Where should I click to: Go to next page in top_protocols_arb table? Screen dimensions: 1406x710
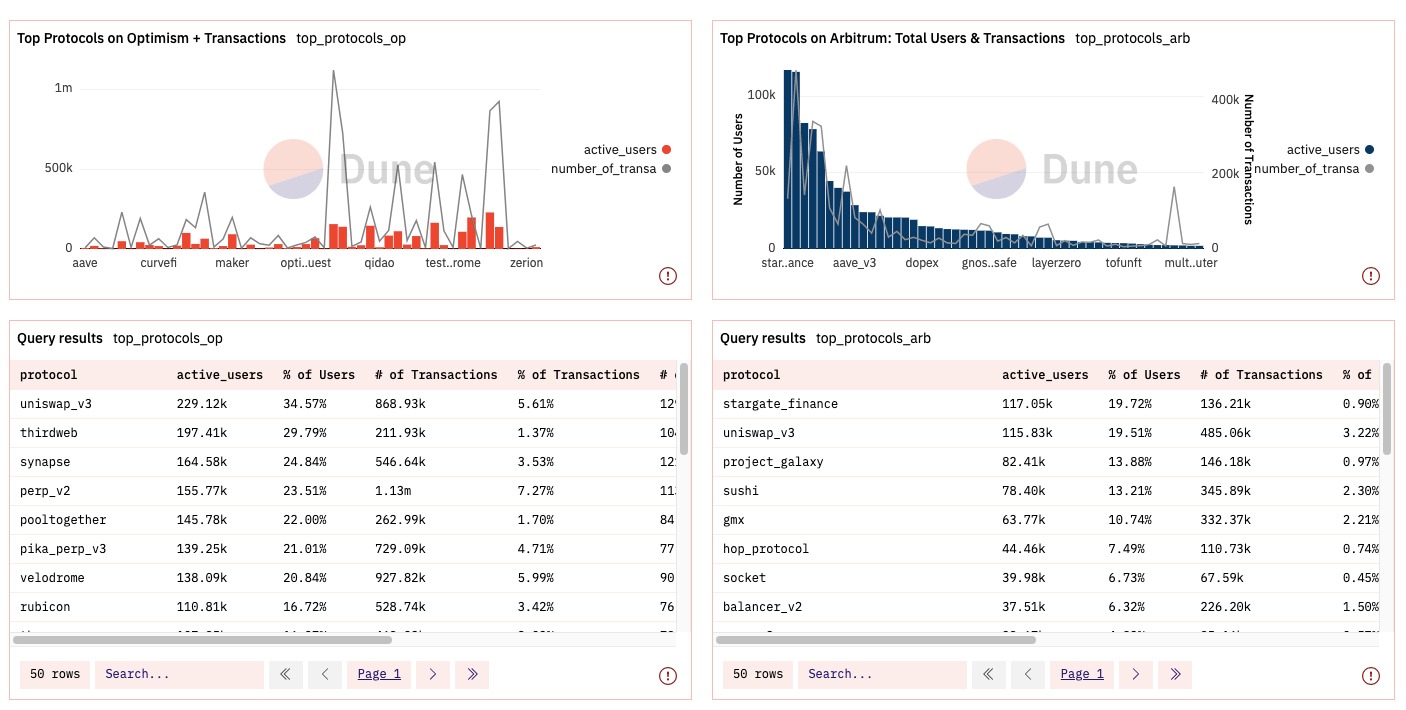1136,674
